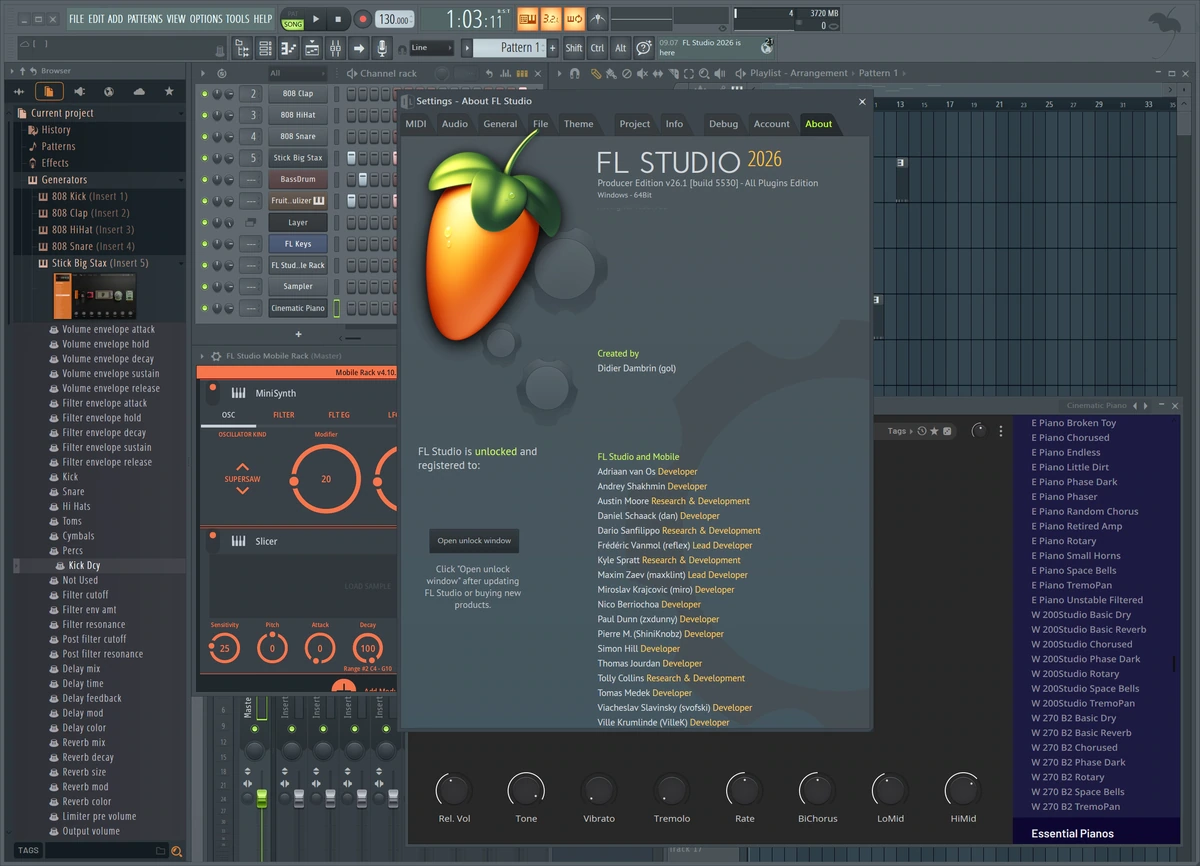Switch to the Theme settings tab

[578, 124]
